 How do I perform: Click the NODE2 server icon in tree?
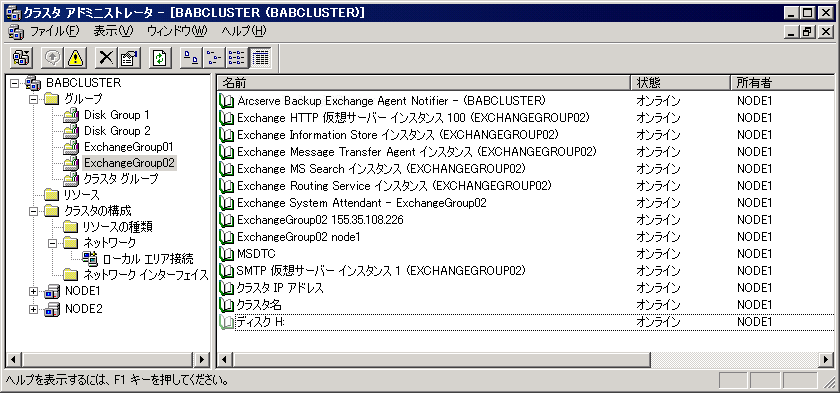point(52,309)
